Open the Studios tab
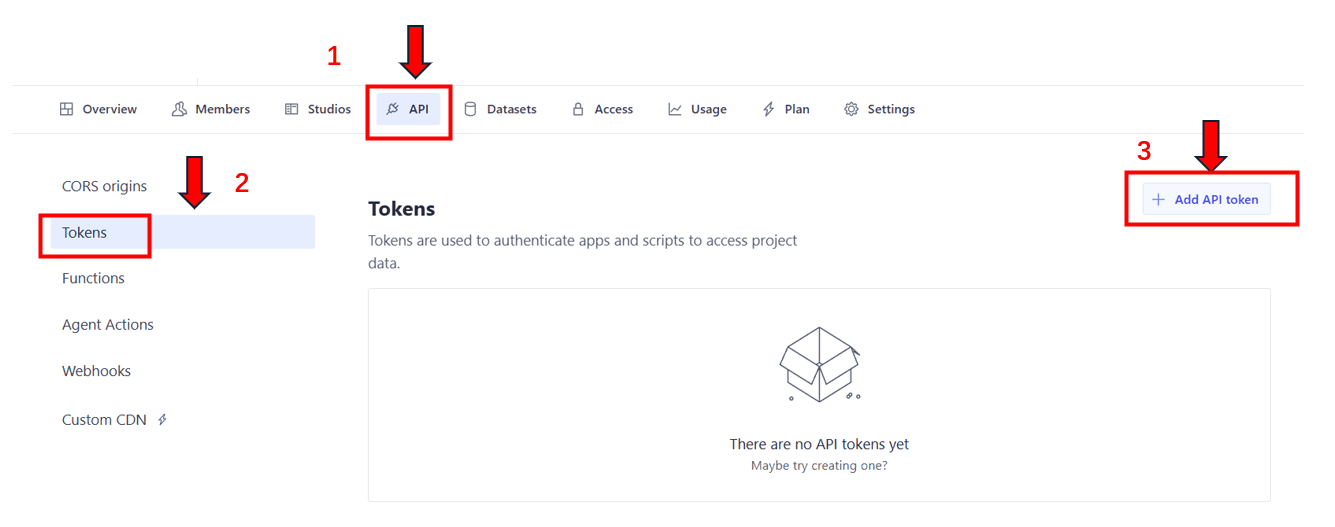 318,109
